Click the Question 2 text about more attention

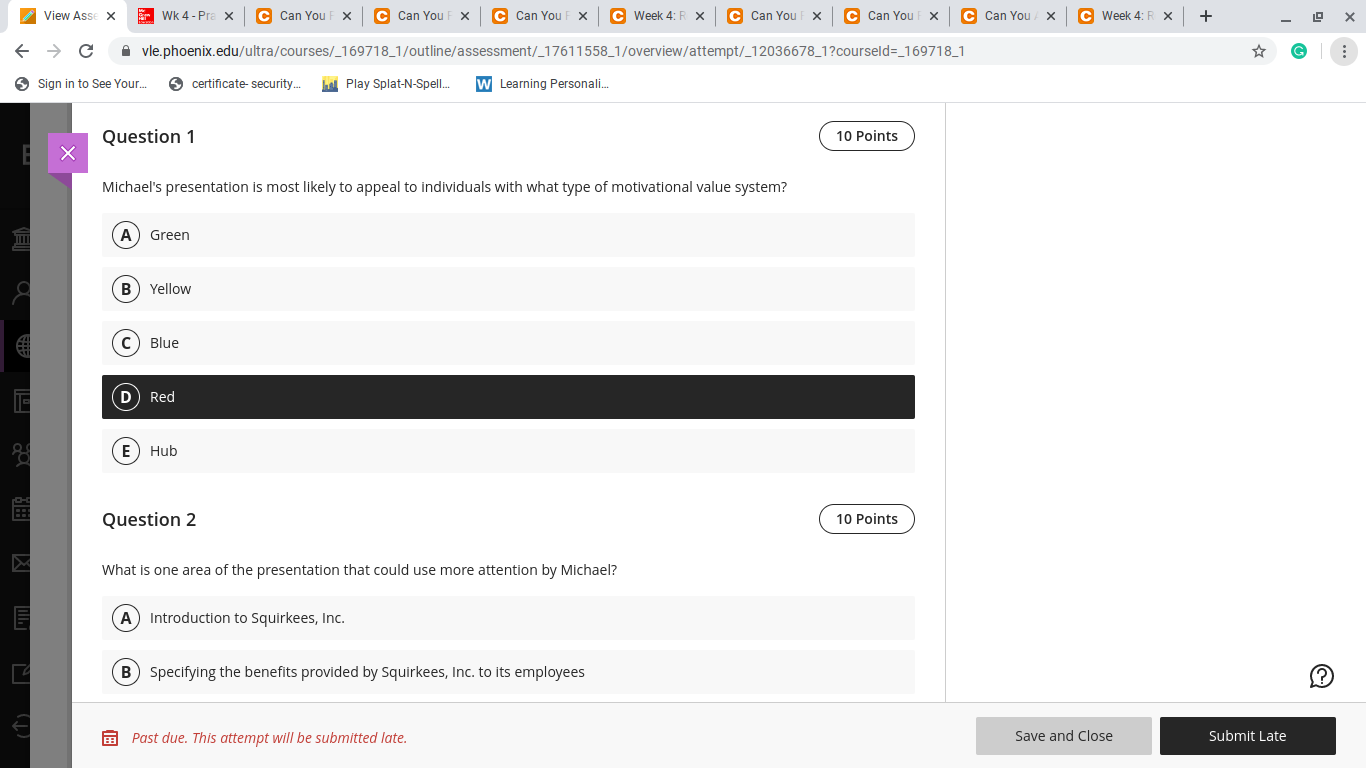(x=359, y=570)
